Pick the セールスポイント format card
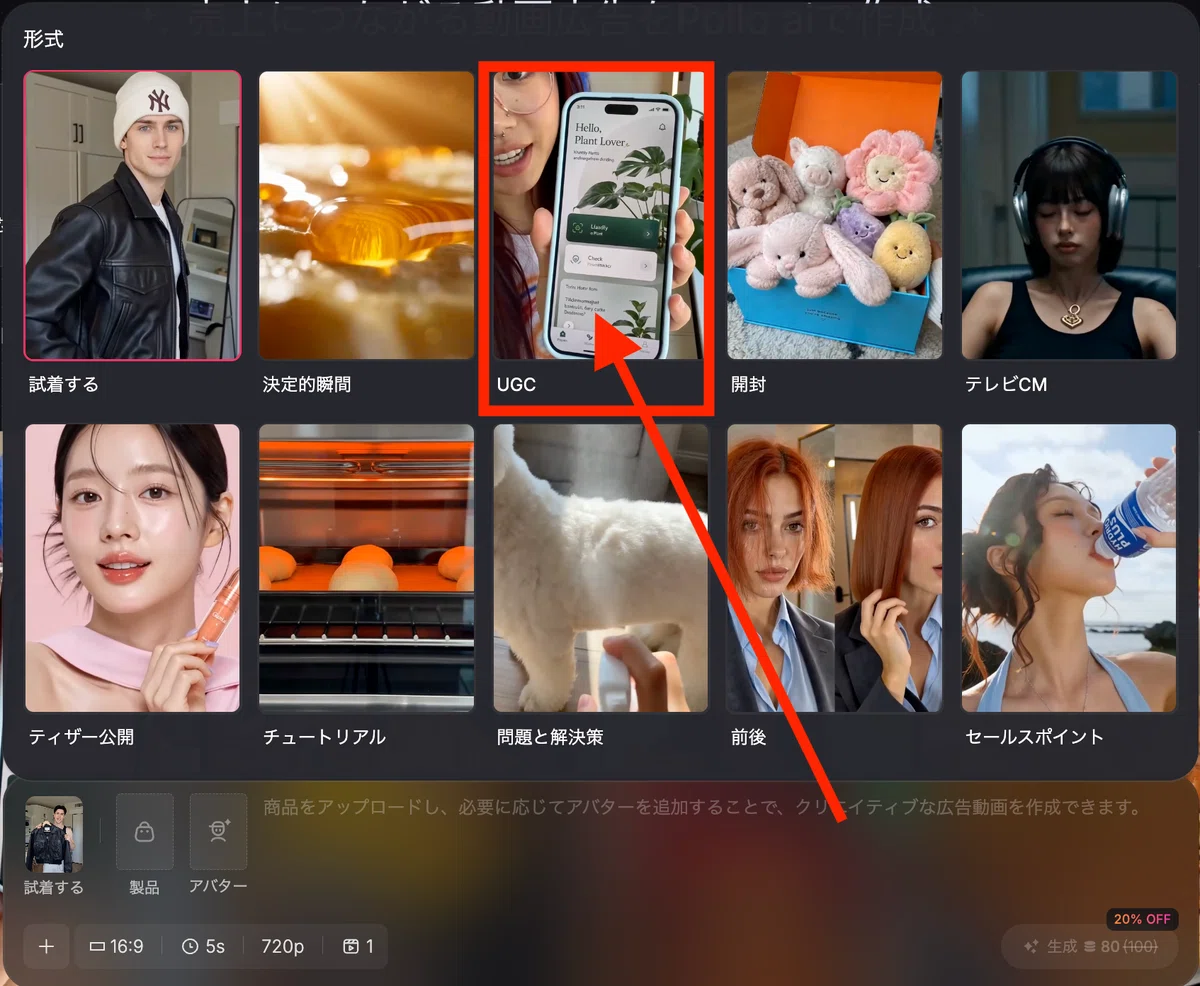 coord(1069,568)
